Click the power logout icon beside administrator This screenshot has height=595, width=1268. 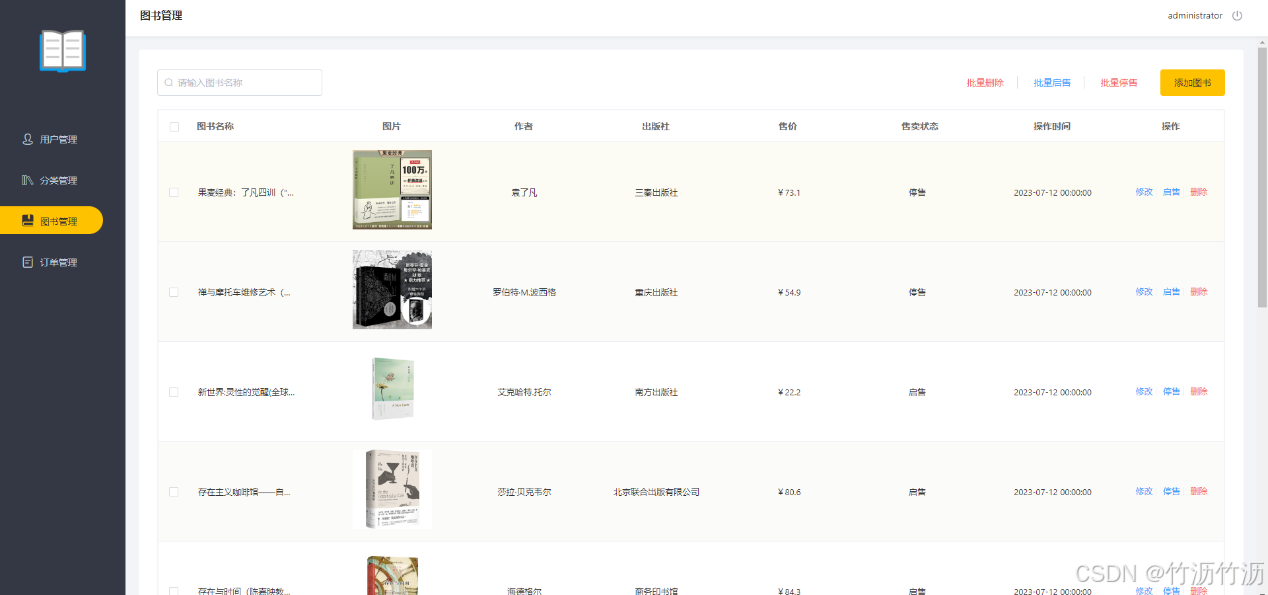1237,16
